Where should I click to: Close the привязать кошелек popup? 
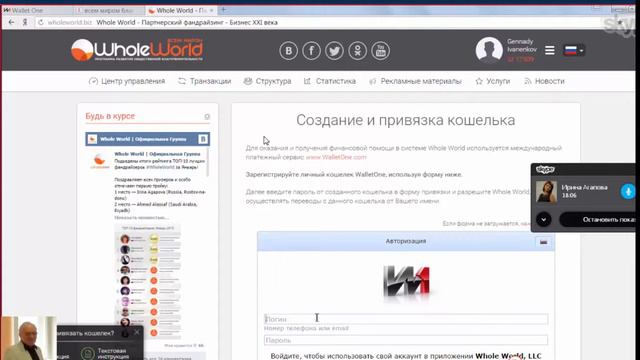point(137,332)
